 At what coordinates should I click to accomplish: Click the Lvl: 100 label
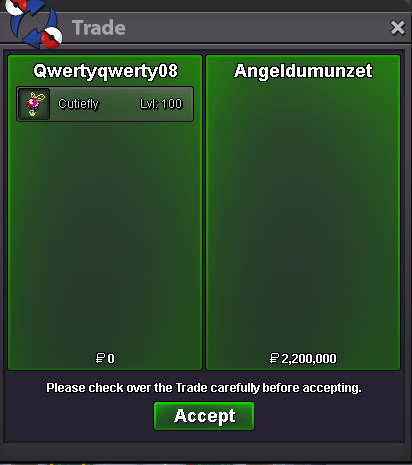[161, 104]
